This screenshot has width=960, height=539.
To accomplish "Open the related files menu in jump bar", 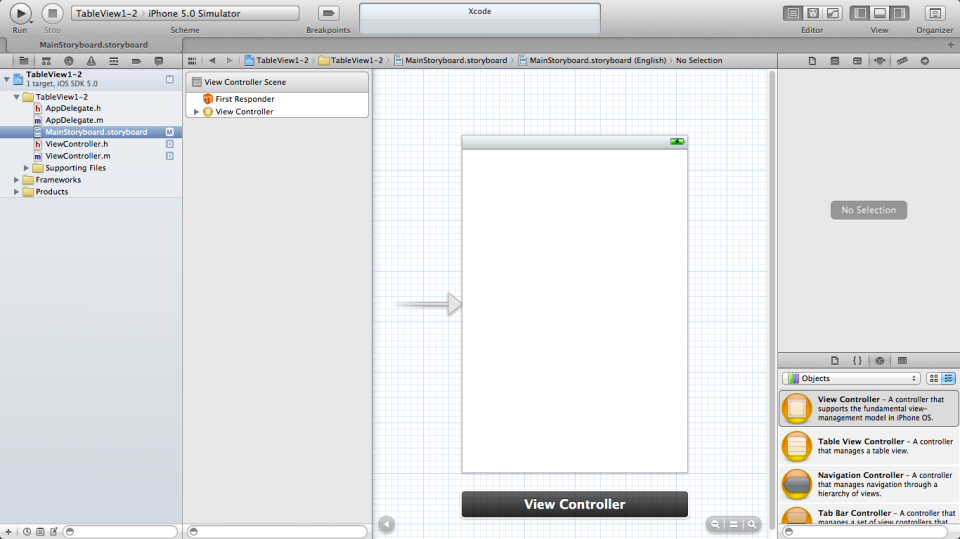I will (192, 61).
